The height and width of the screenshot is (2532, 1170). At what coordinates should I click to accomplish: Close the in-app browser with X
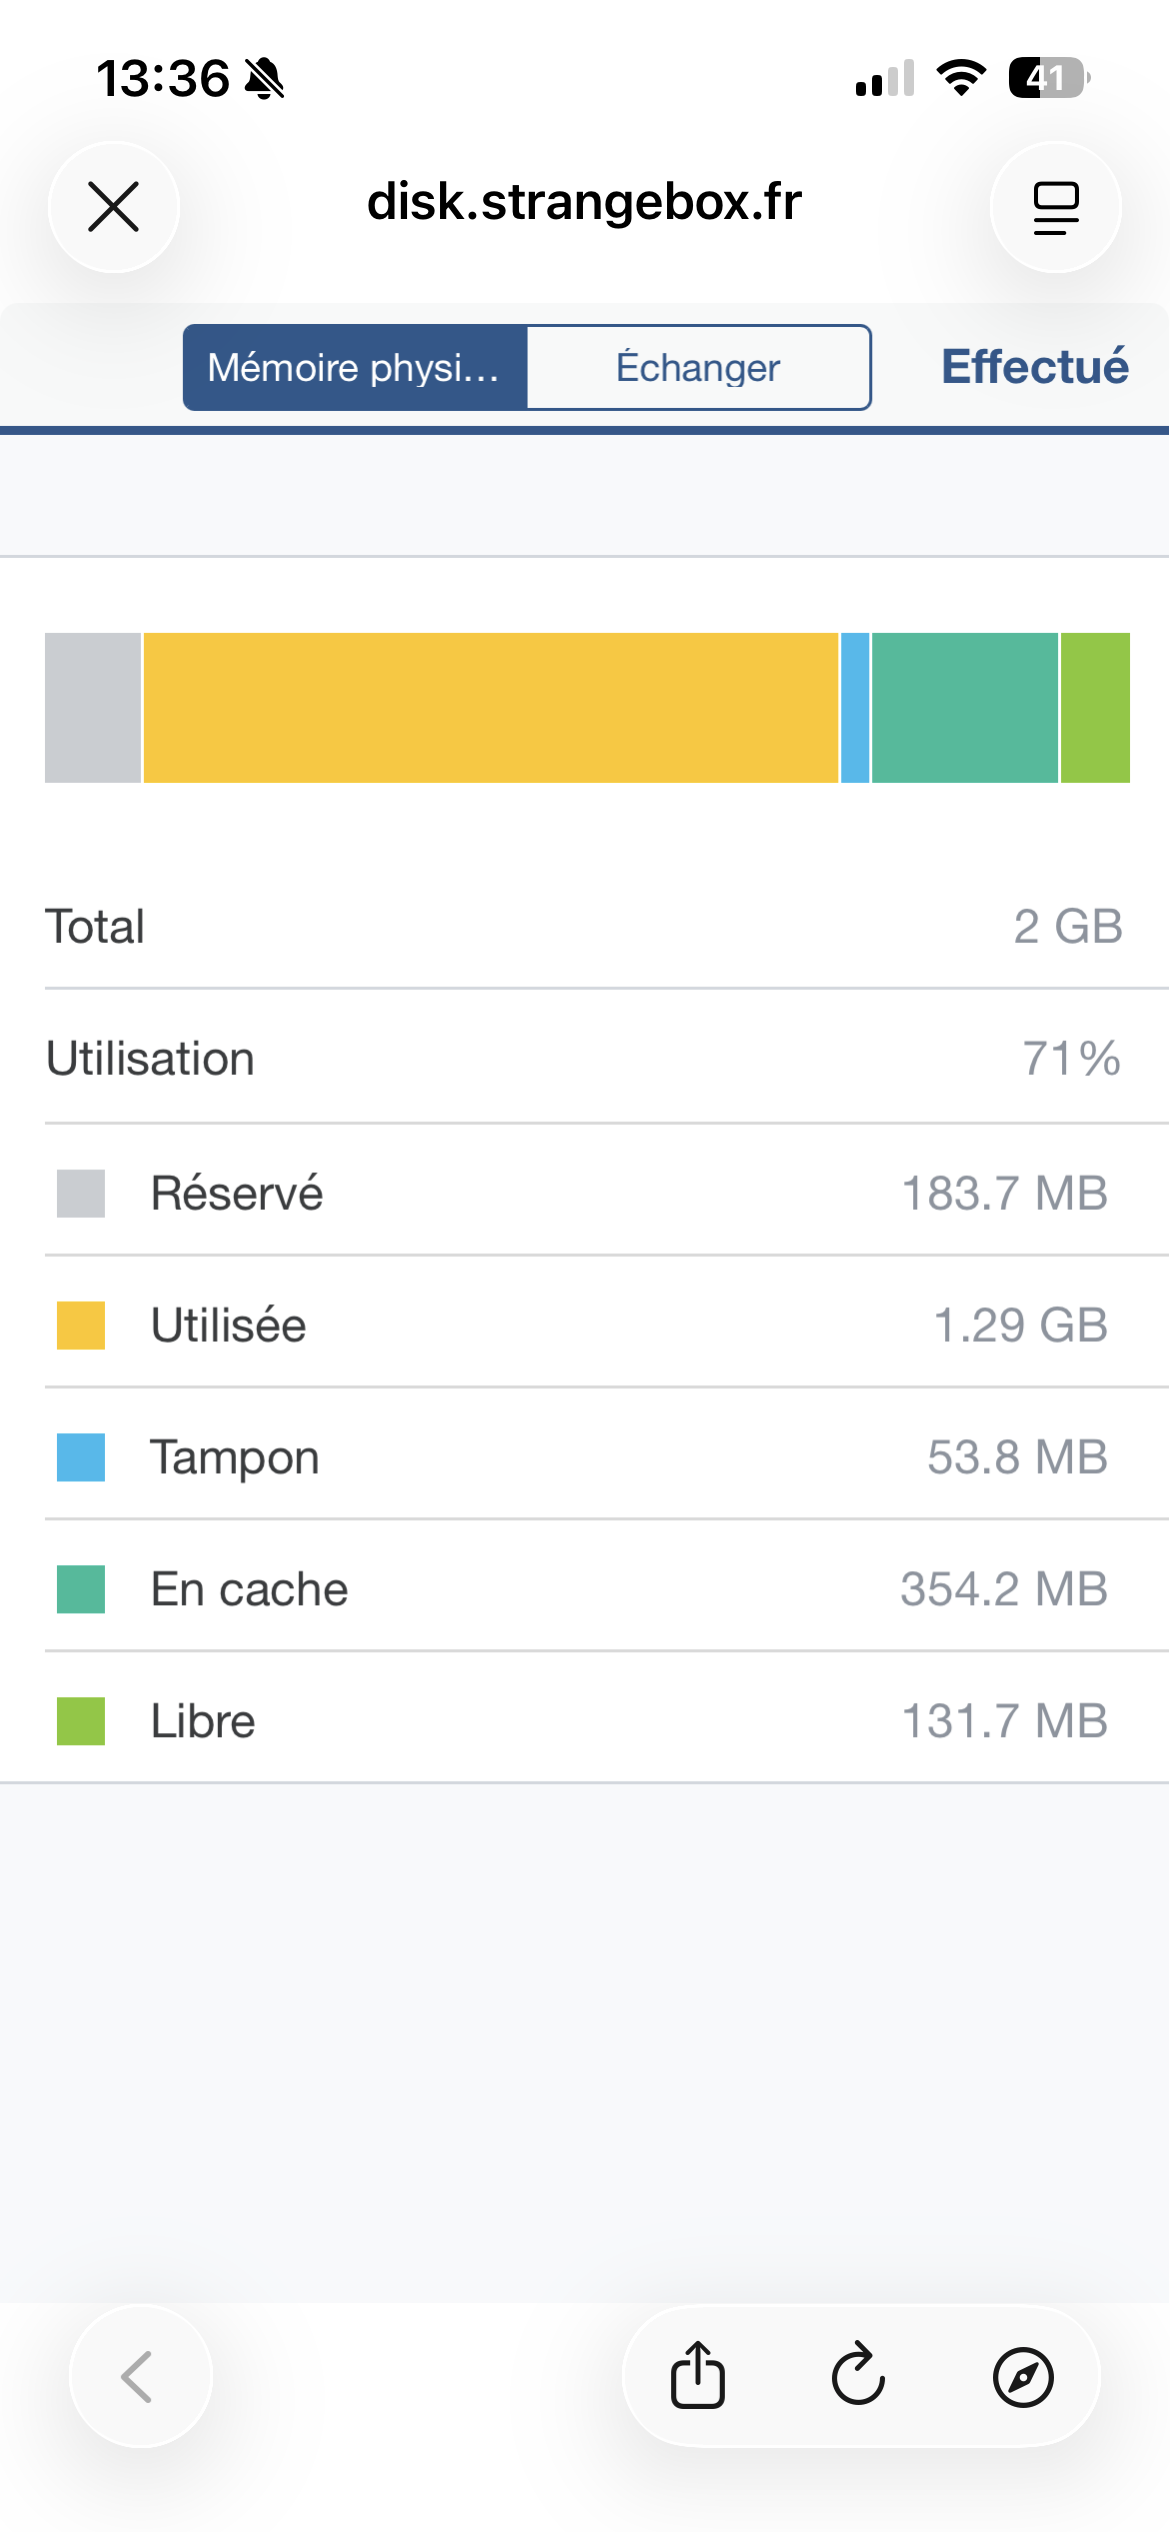pyautogui.click(x=114, y=207)
